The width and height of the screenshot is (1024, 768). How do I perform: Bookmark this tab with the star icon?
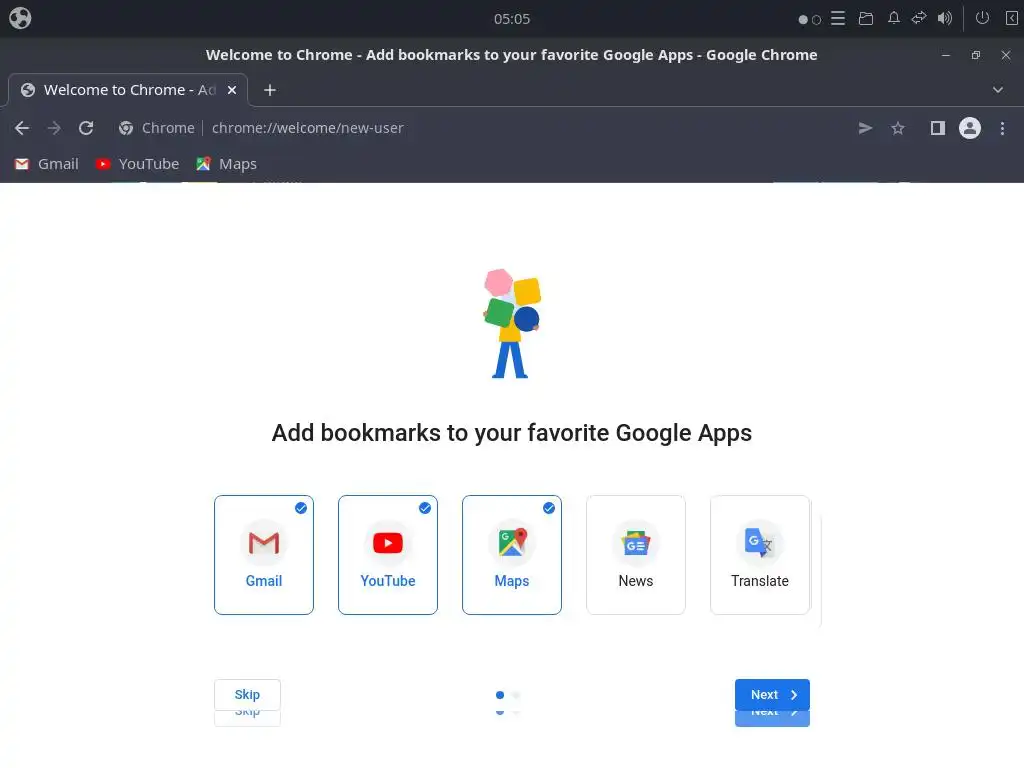[898, 128]
